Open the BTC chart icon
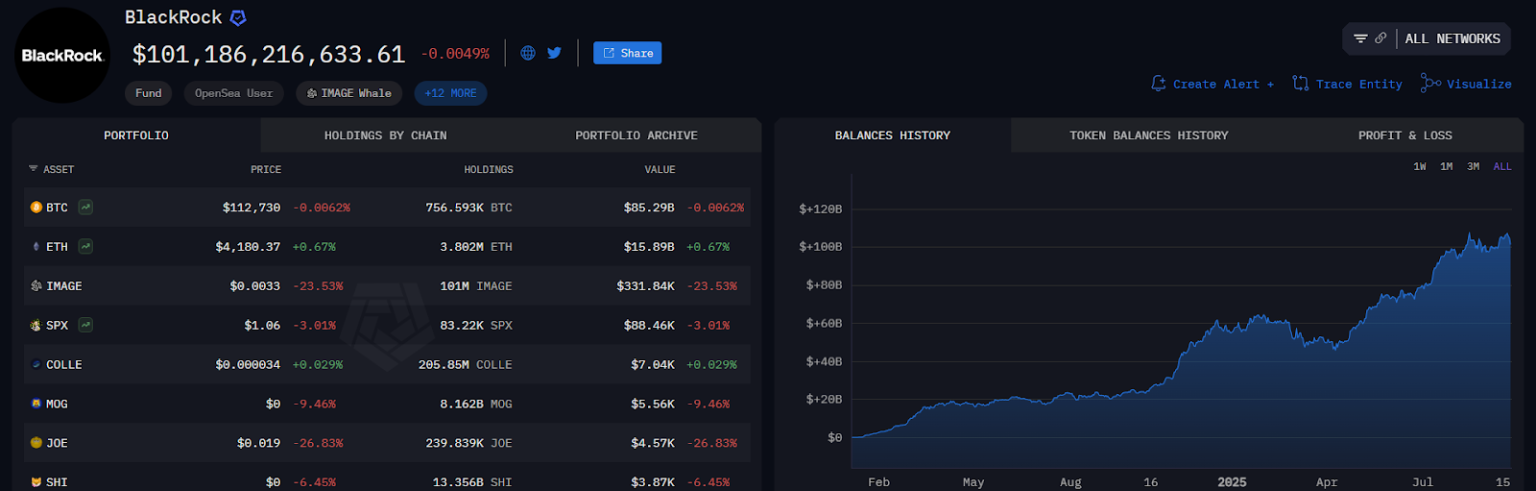The height and width of the screenshot is (491, 1536). click(86, 207)
